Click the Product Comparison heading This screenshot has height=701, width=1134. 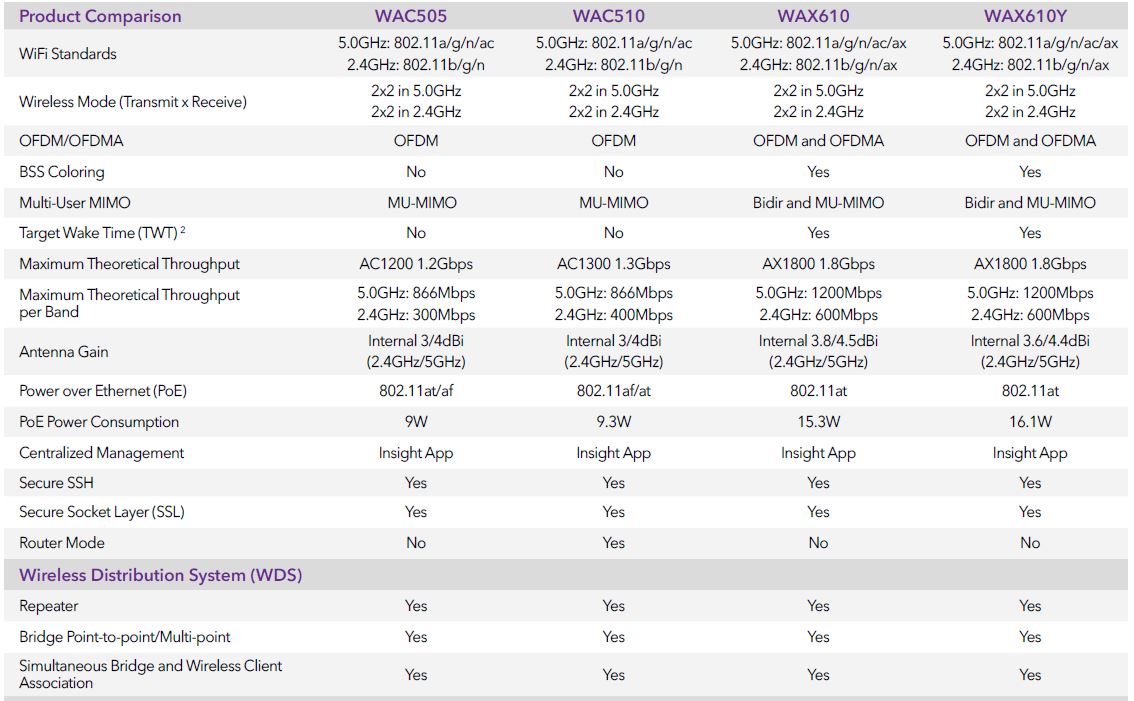click(100, 16)
